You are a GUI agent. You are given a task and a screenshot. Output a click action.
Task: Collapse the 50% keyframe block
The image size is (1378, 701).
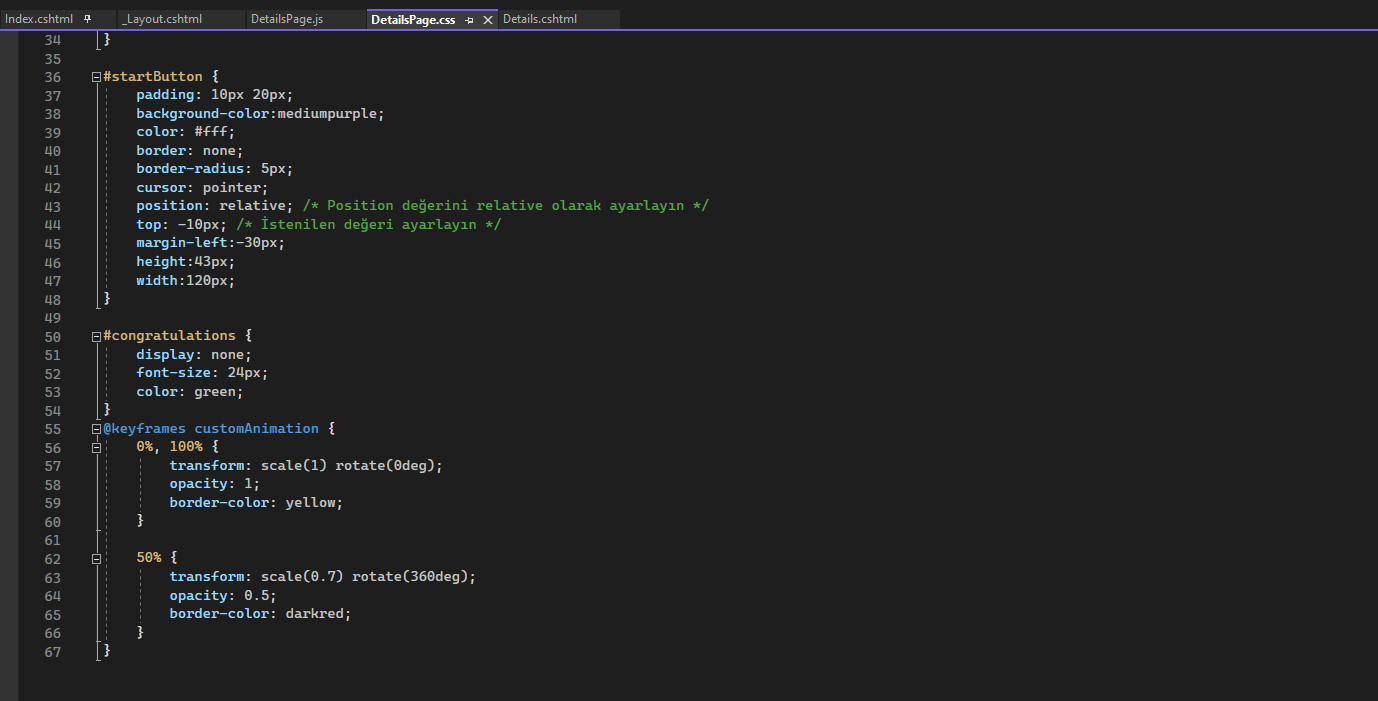pyautogui.click(x=97, y=559)
